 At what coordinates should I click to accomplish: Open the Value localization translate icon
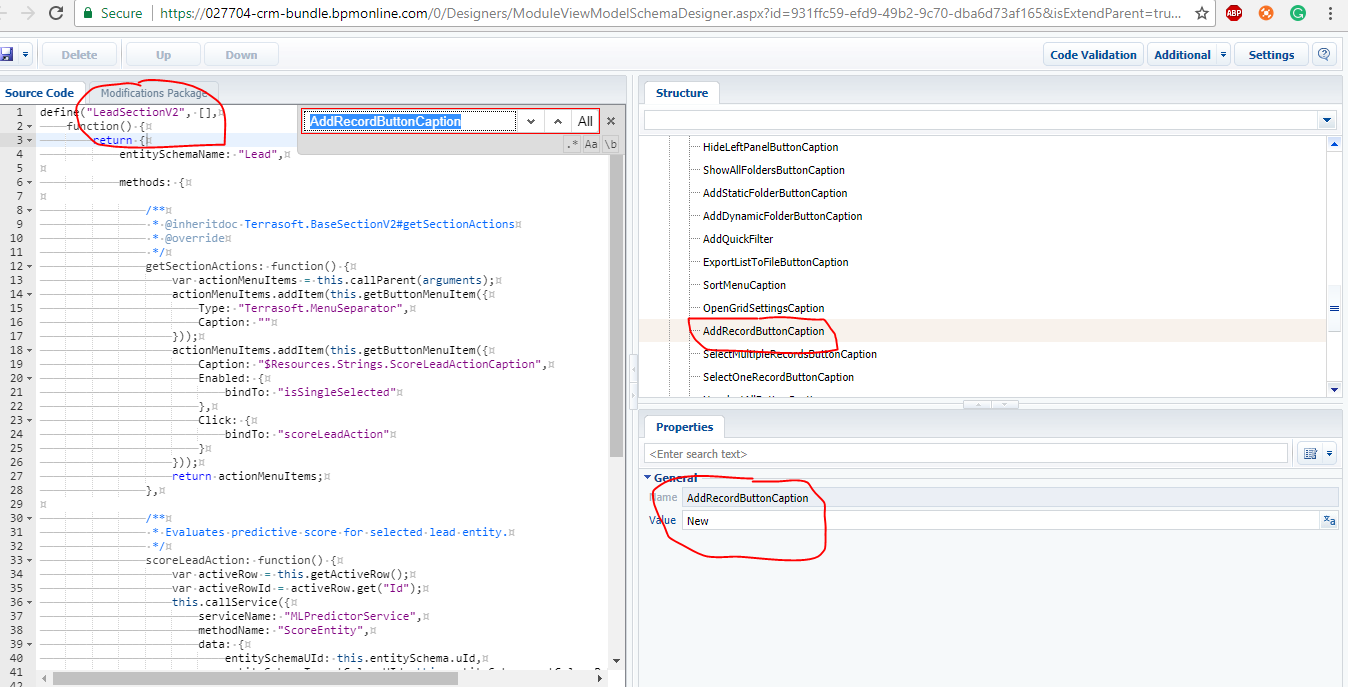1329,521
